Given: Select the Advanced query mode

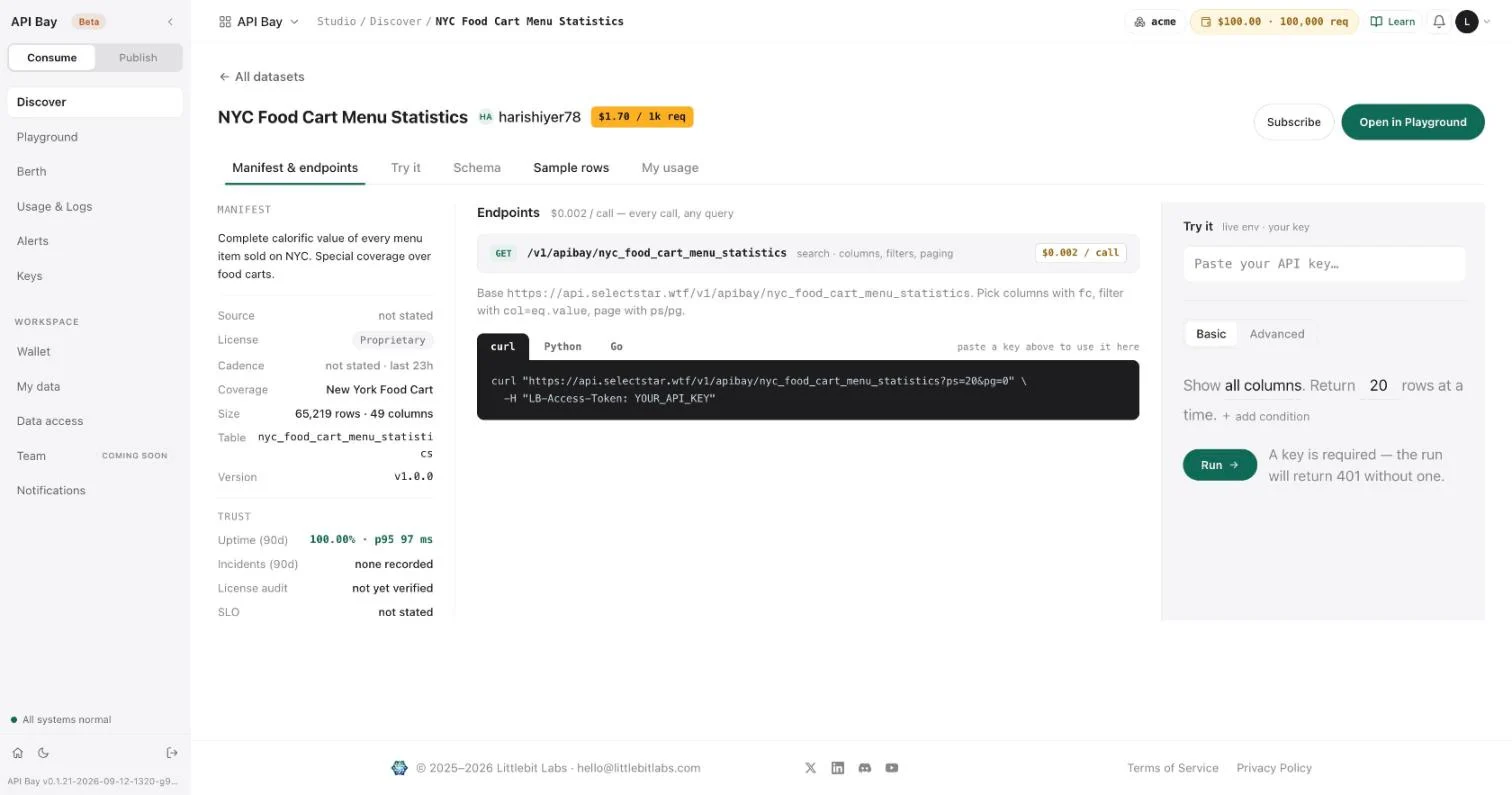Looking at the screenshot, I should pos(1277,334).
